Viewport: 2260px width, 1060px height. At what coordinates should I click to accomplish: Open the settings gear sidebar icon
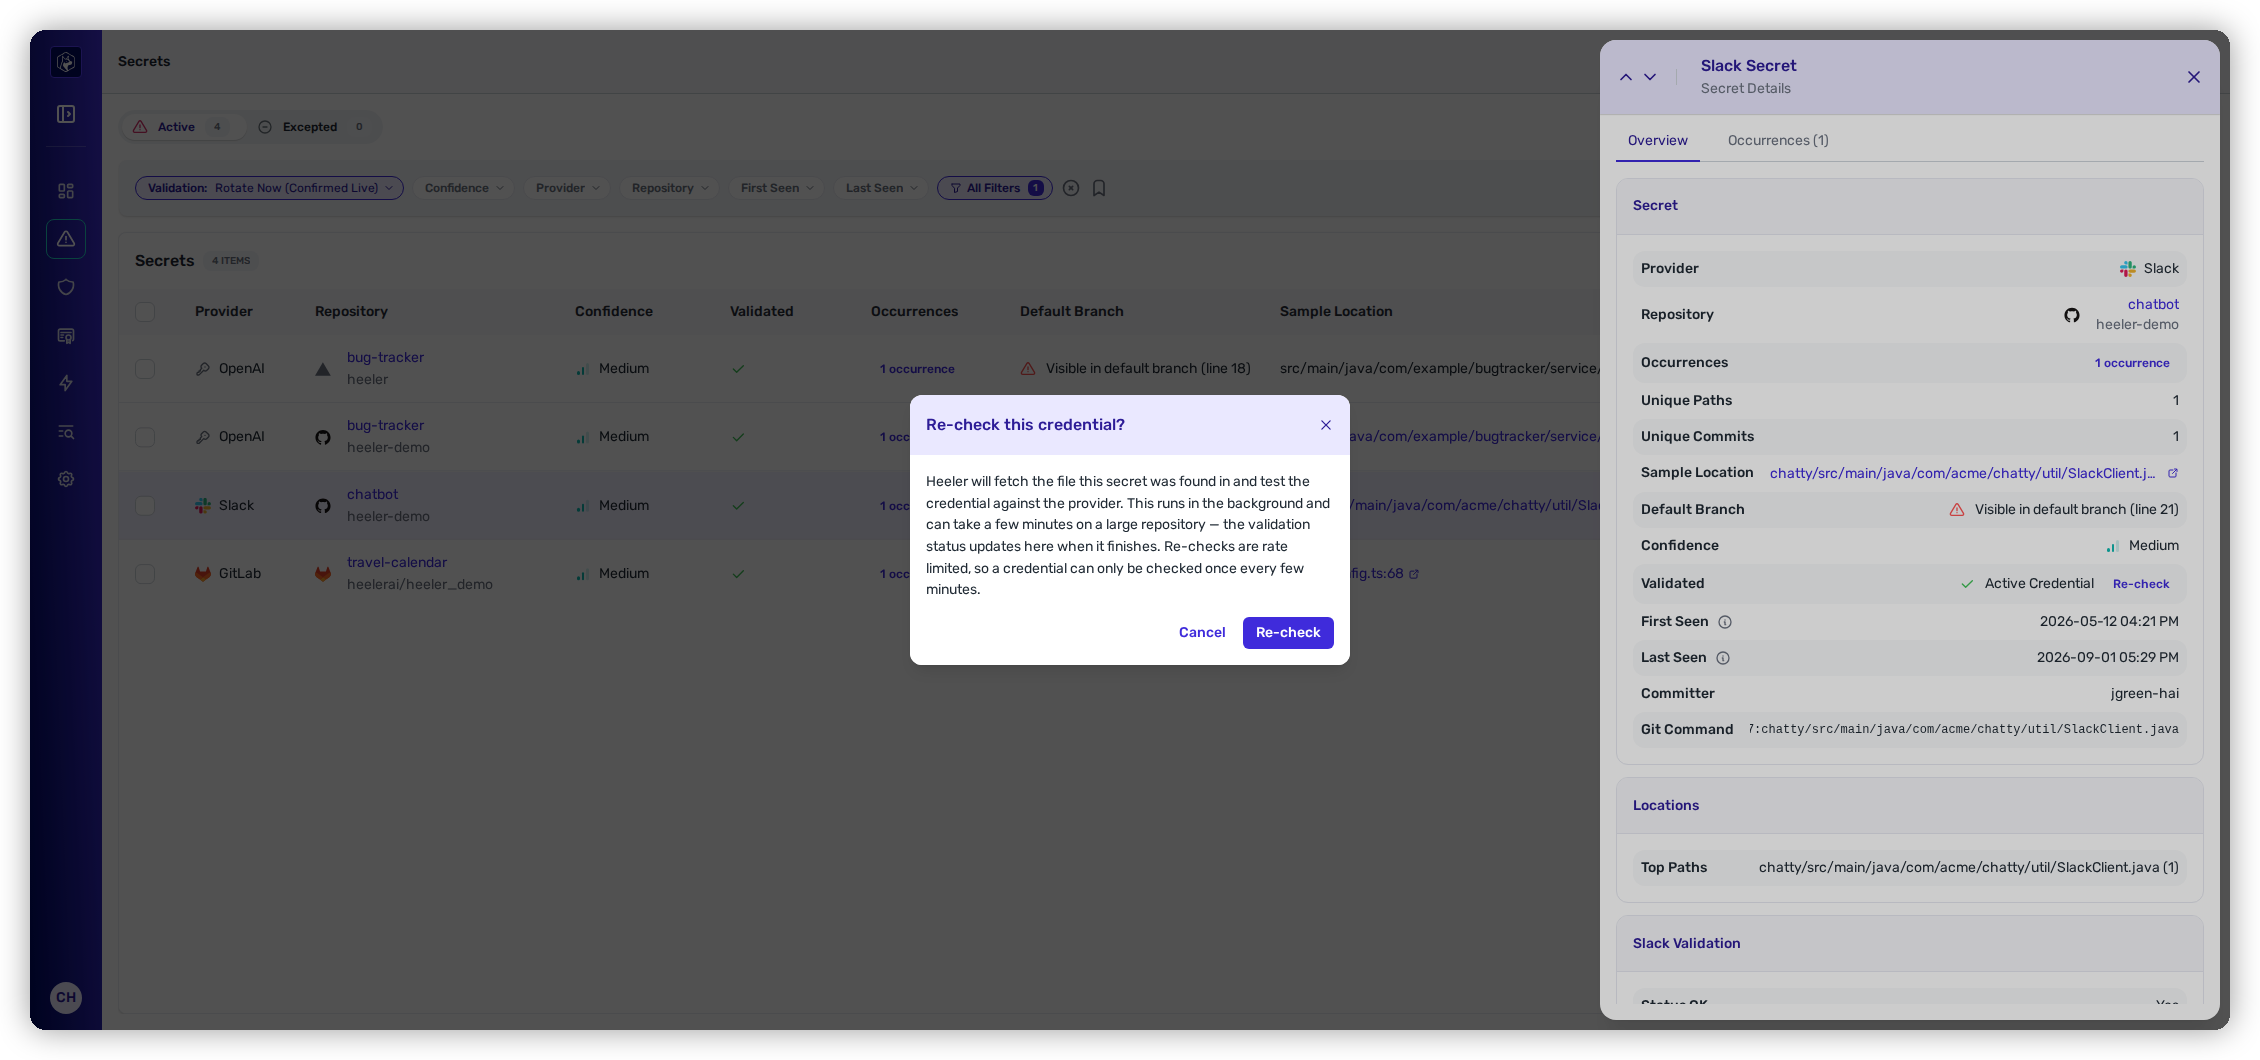[x=66, y=479]
